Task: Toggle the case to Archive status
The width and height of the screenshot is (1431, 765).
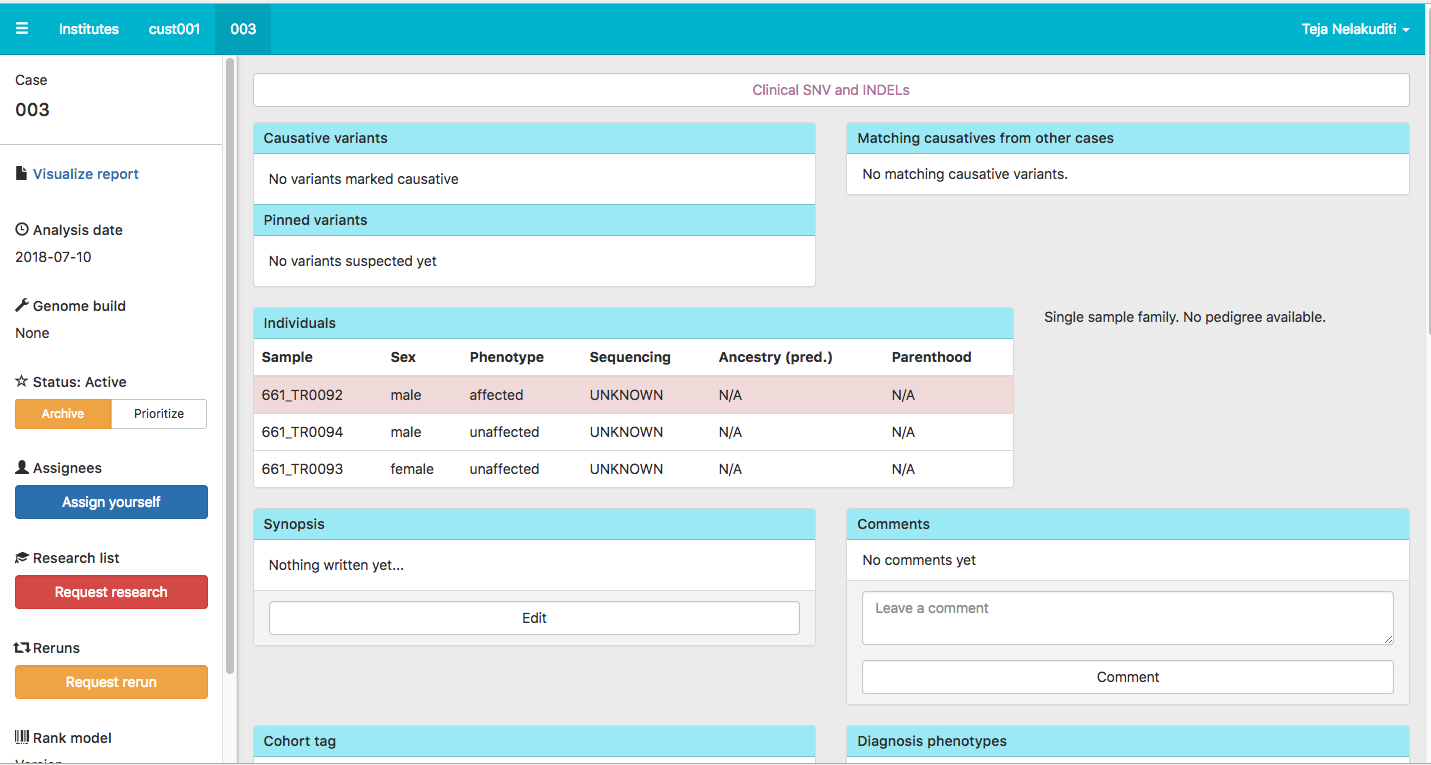Action: pos(63,413)
